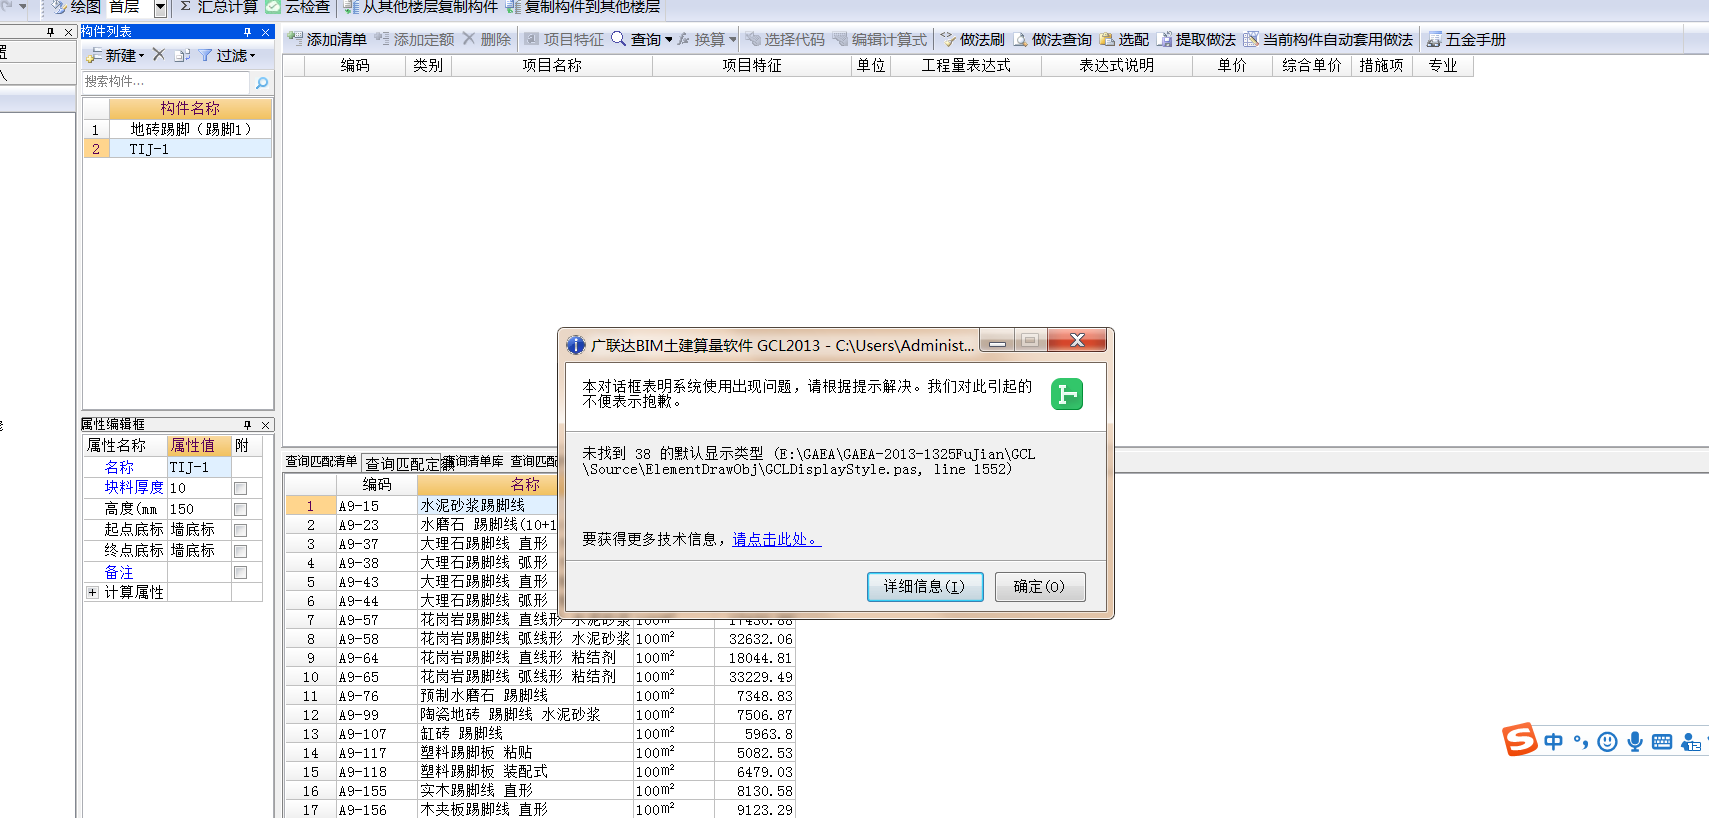Click the 选配 match selection icon
The width and height of the screenshot is (1709, 818).
coord(1107,39)
